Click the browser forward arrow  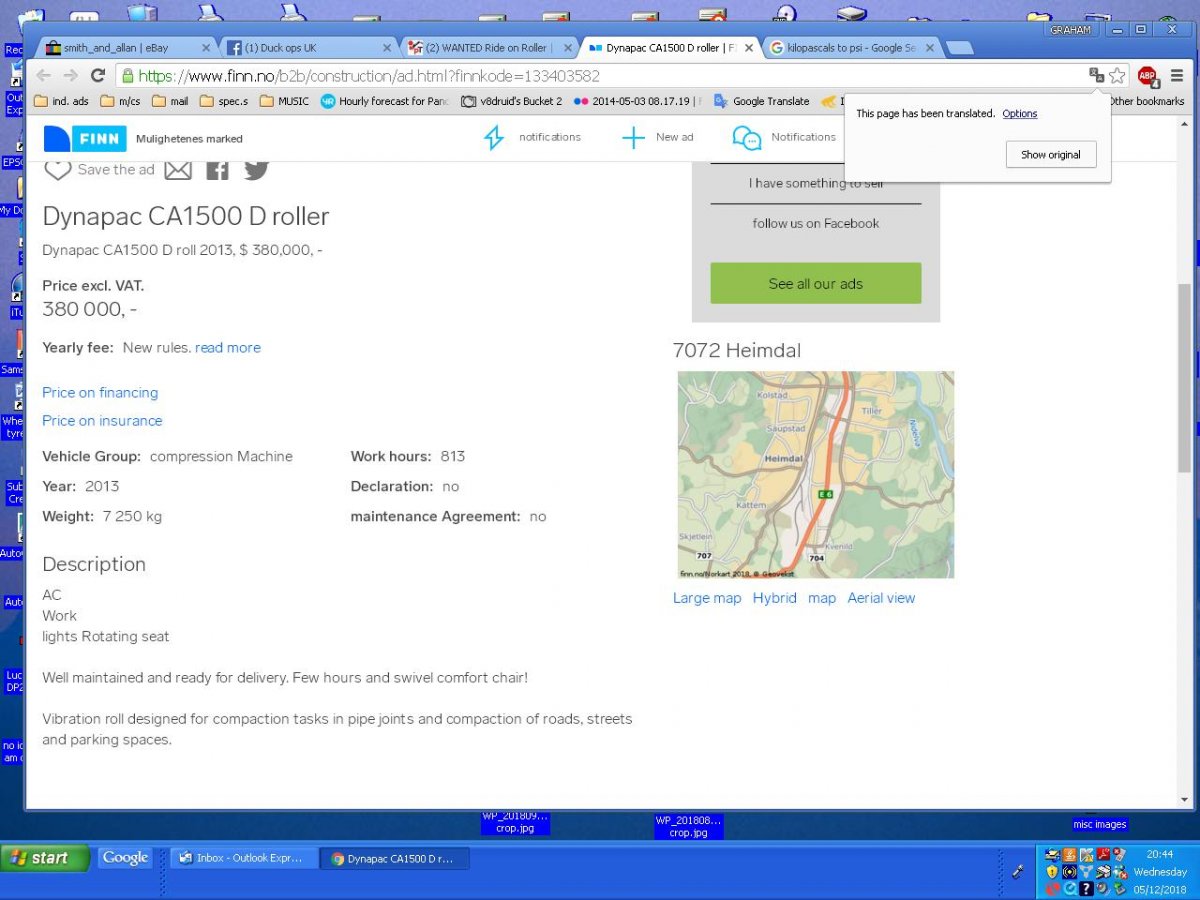click(x=70, y=76)
